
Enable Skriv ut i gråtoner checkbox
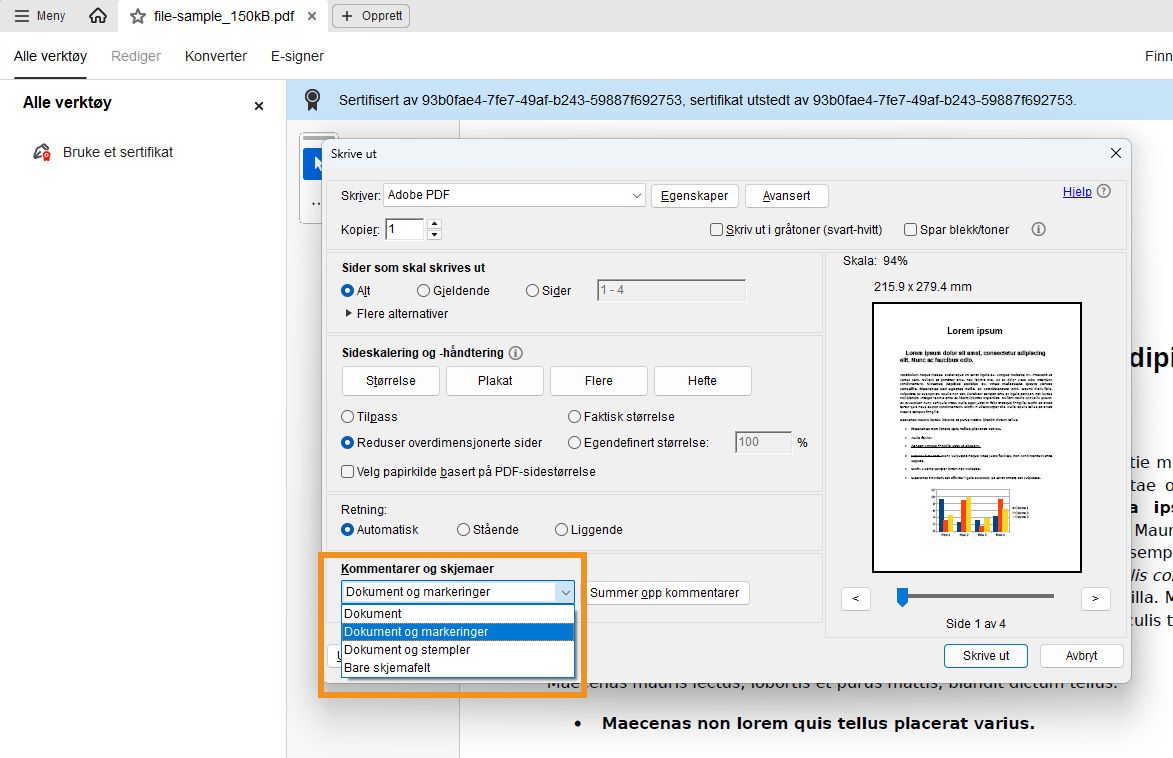pyautogui.click(x=716, y=230)
